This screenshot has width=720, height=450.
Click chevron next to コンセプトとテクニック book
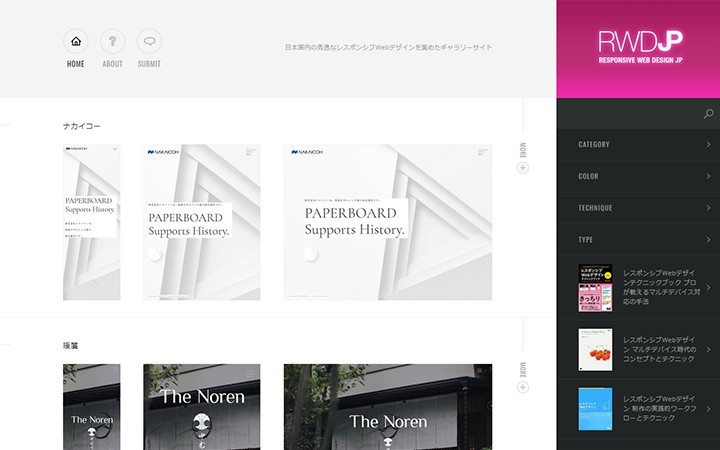pyautogui.click(x=709, y=349)
